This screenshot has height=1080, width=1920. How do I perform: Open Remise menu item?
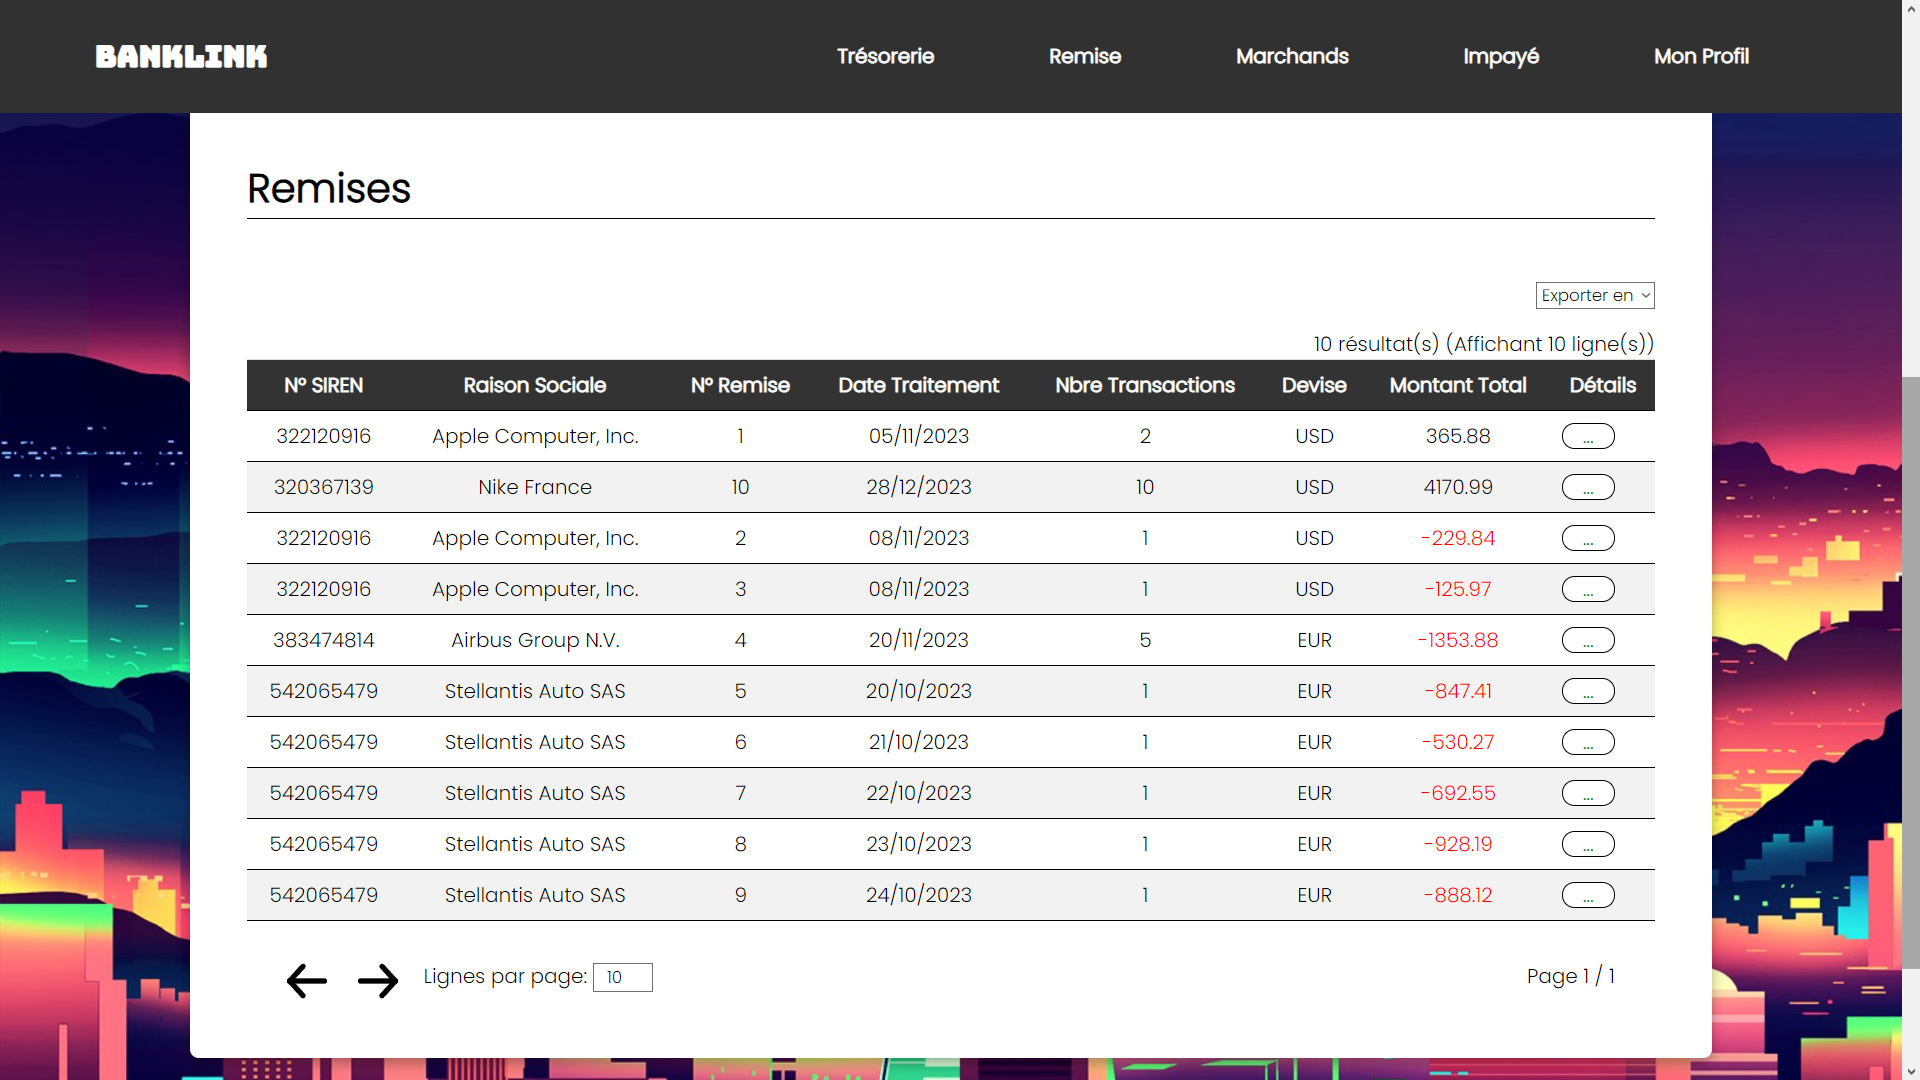(1085, 56)
